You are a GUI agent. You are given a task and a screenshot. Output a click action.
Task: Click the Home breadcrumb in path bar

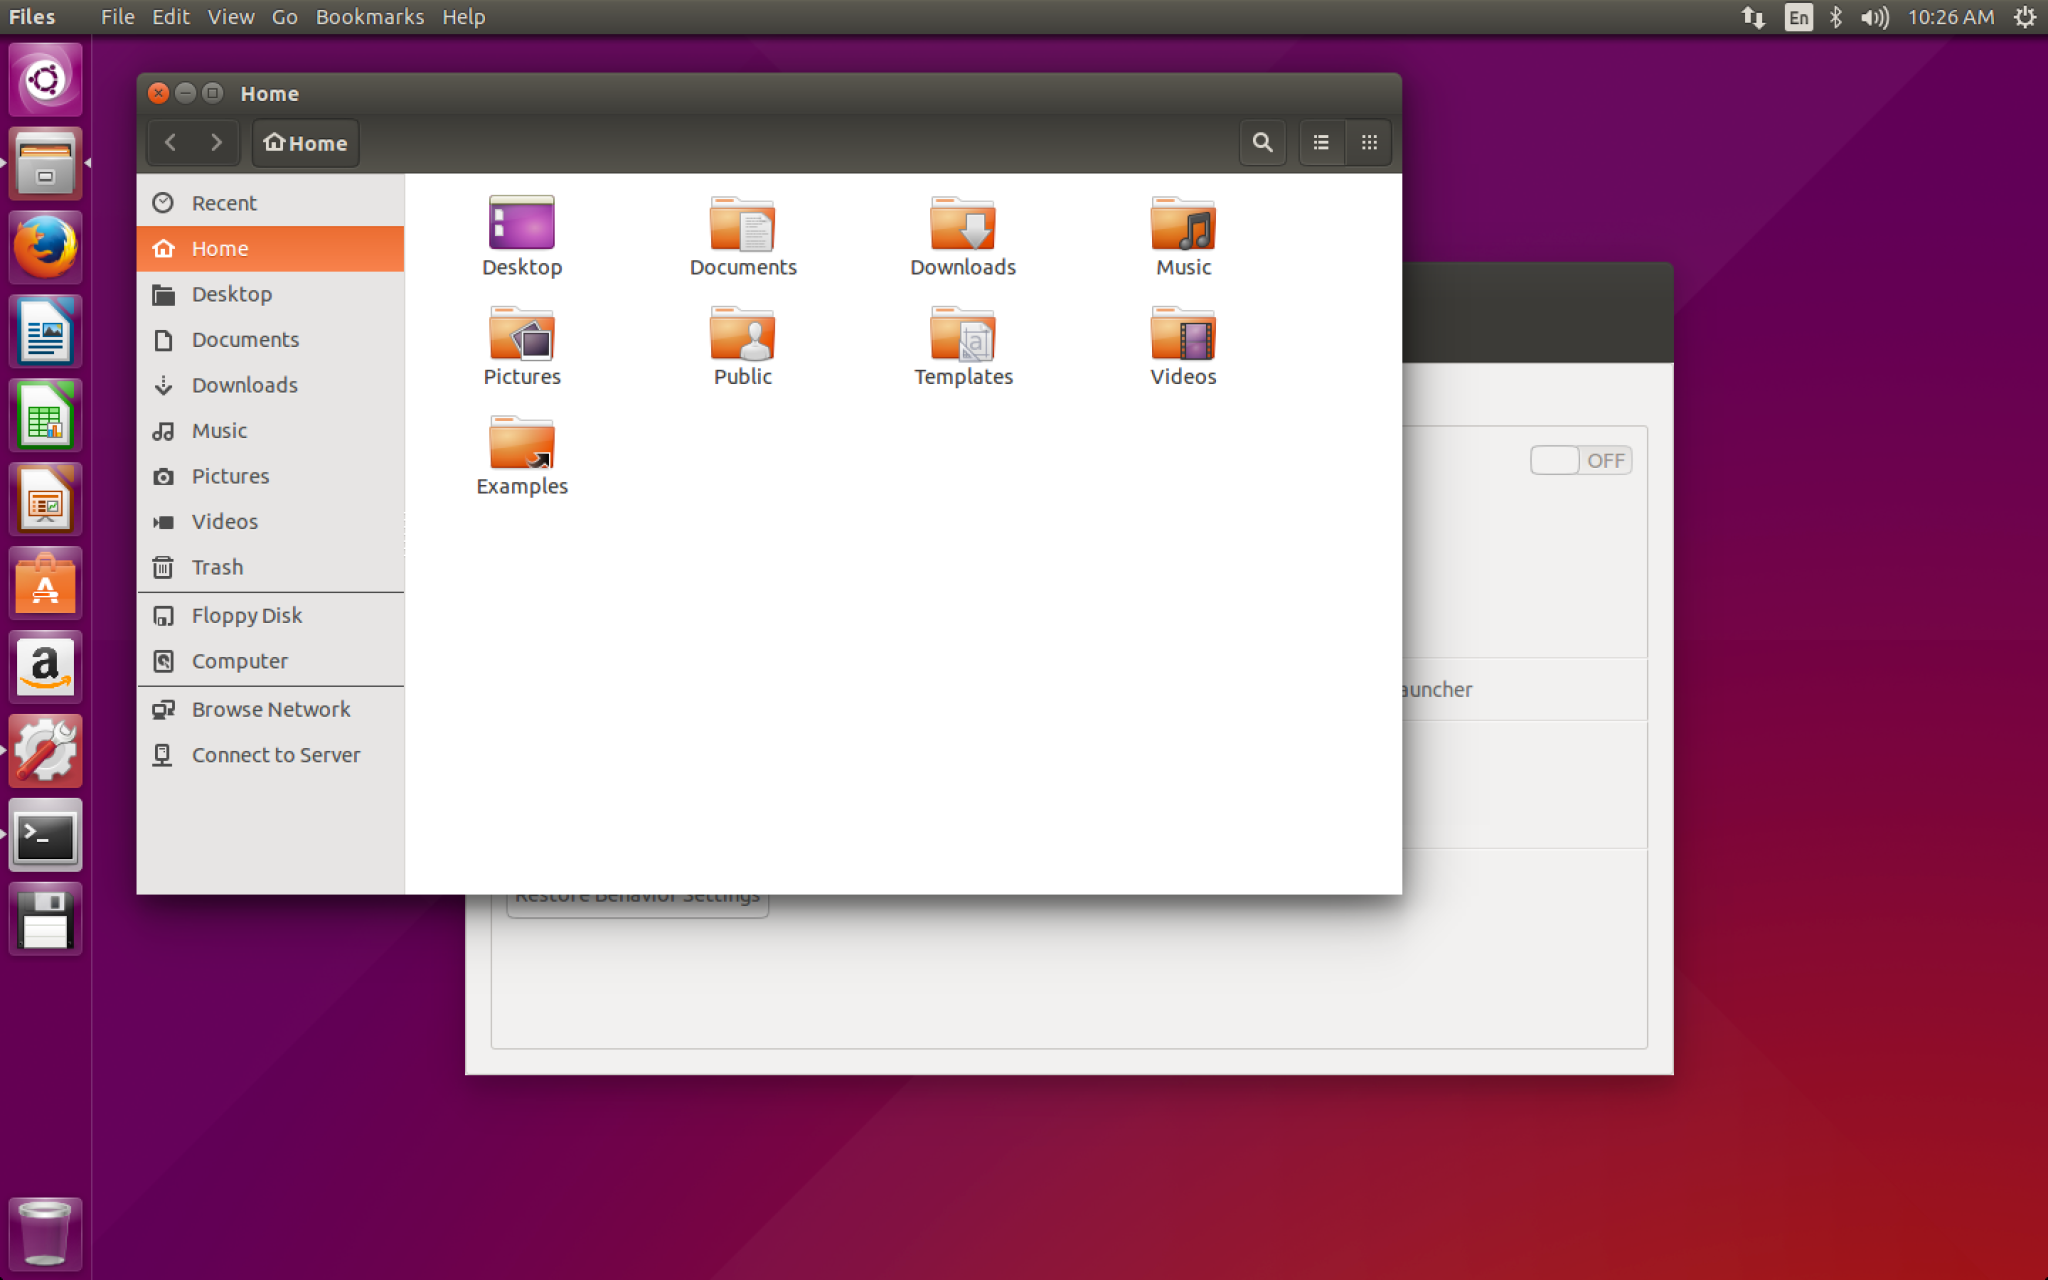(305, 142)
